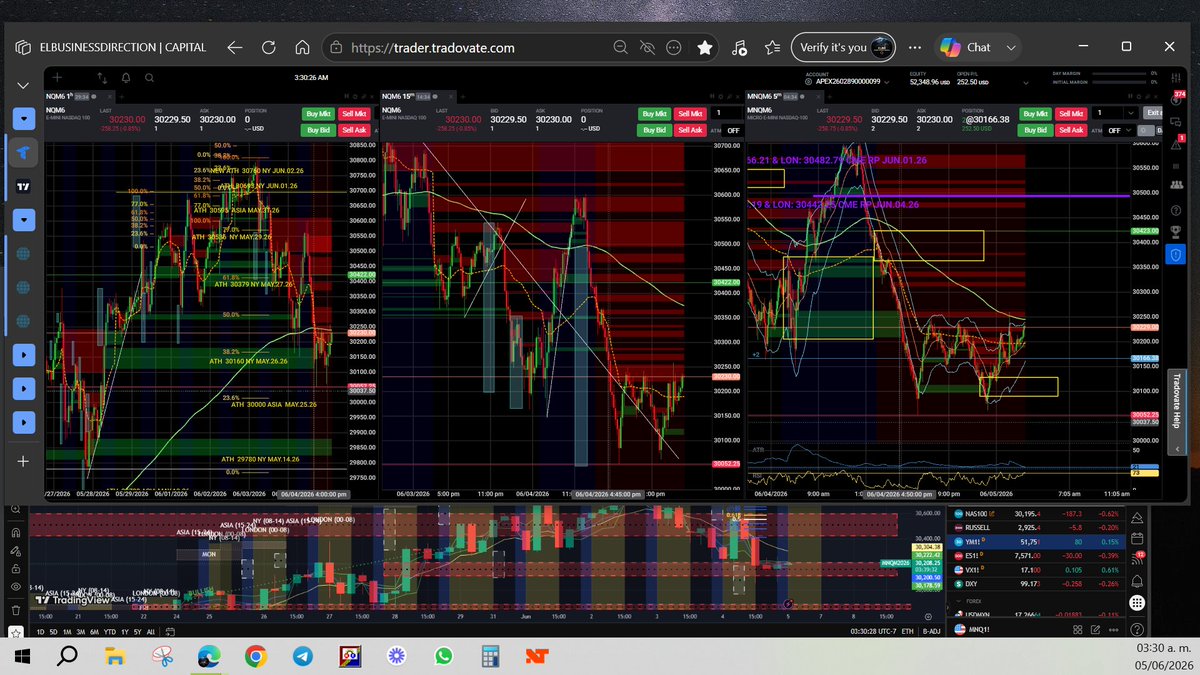Screen dimensions: 1200x675
Task: Open the Tradovate orders arrows icon
Action: (x=102, y=77)
